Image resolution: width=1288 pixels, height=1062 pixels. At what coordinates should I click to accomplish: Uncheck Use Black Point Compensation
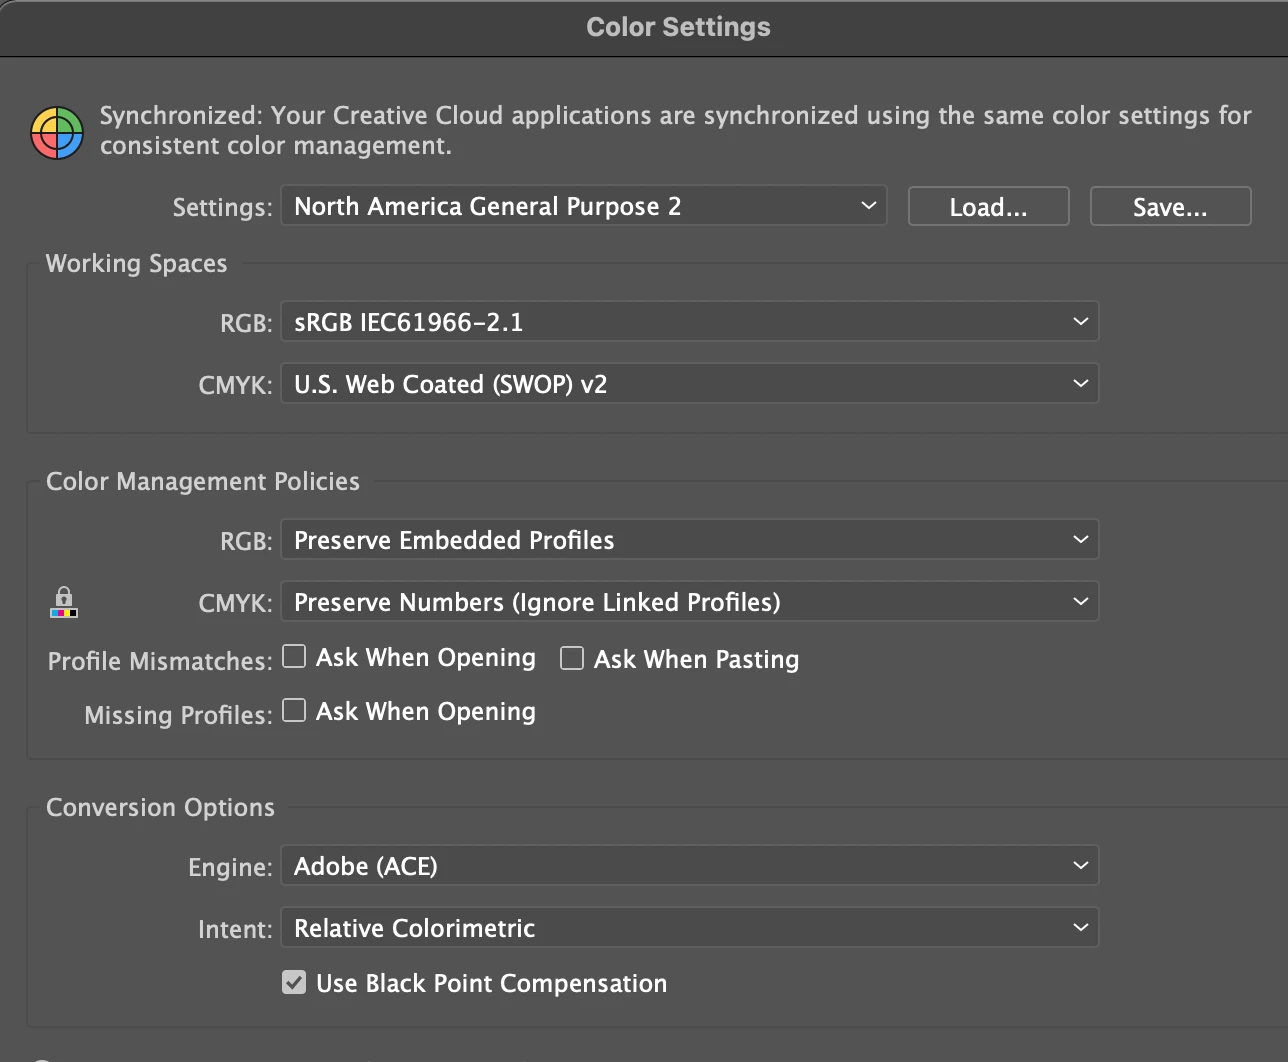coord(294,982)
